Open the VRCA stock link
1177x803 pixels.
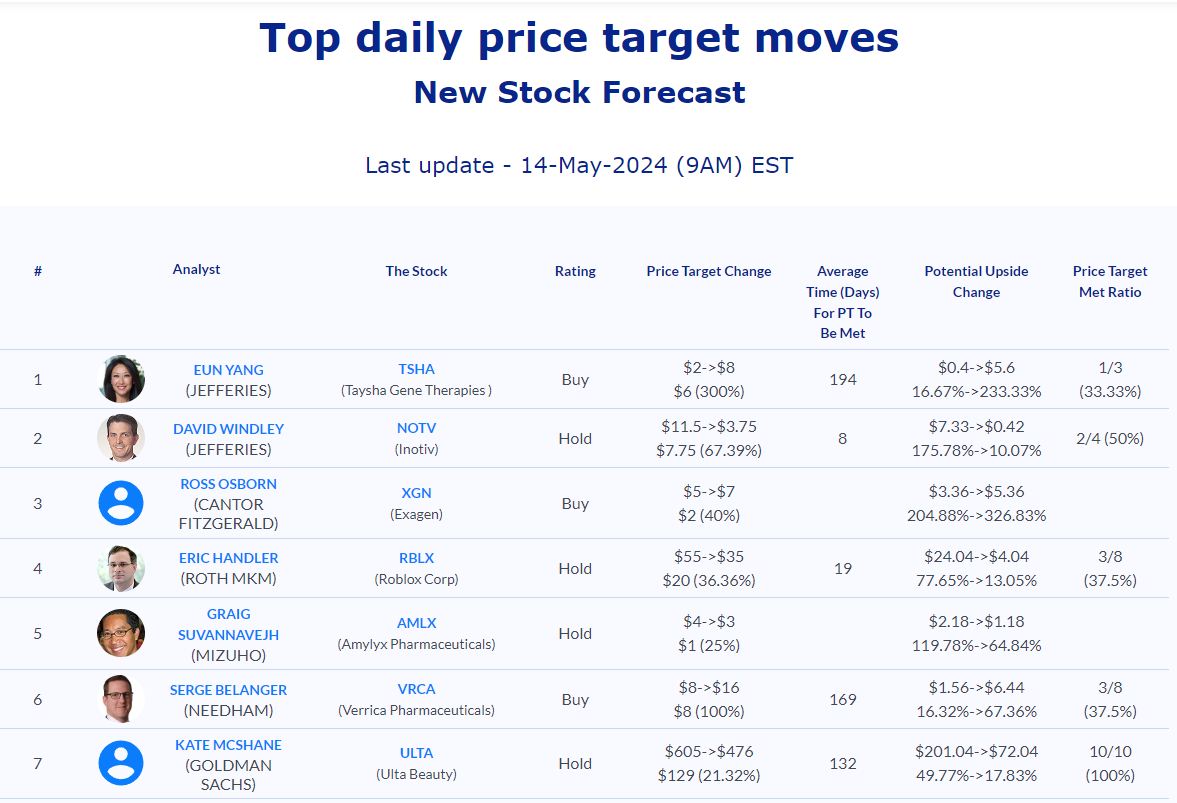click(417, 689)
